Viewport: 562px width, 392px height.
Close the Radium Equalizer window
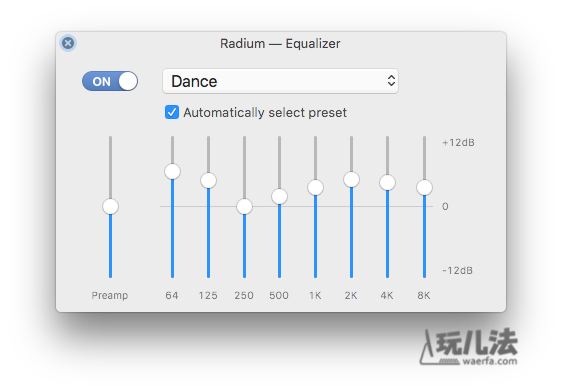click(68, 43)
